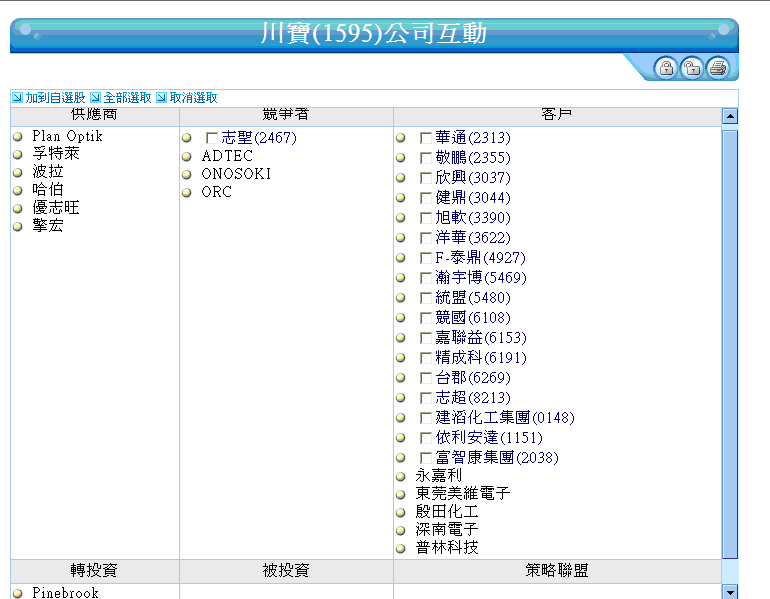Click the lock icon in the header

pyautogui.click(x=666, y=68)
